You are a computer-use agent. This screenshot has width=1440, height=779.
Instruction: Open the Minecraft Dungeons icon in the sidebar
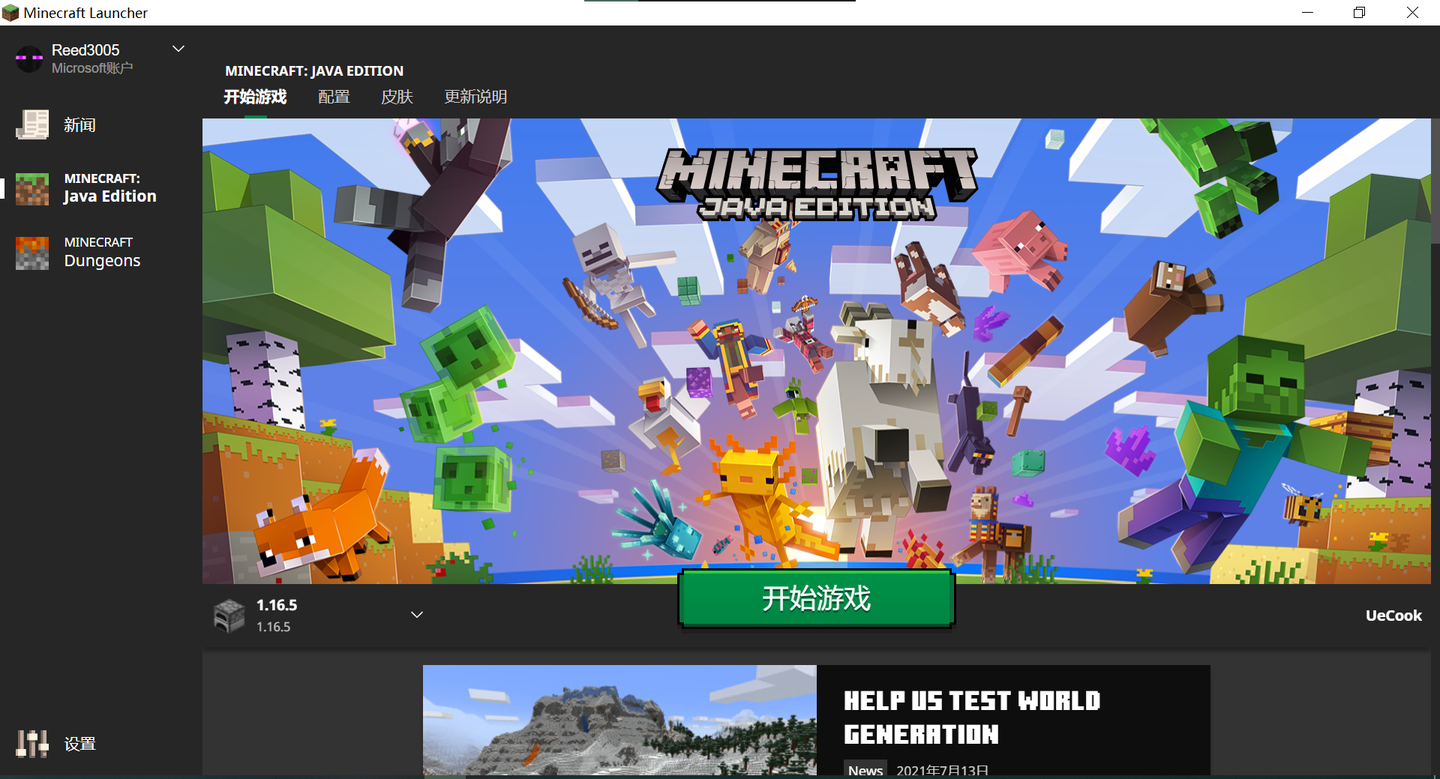[32, 252]
